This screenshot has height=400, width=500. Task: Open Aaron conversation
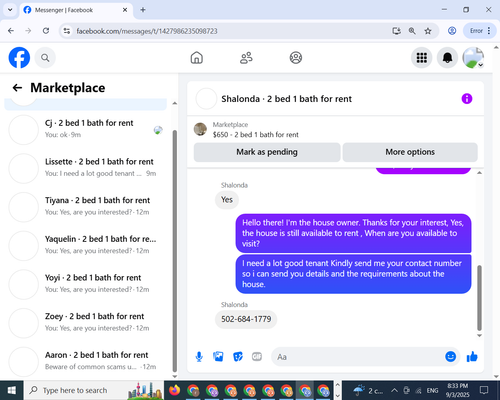click(86, 361)
